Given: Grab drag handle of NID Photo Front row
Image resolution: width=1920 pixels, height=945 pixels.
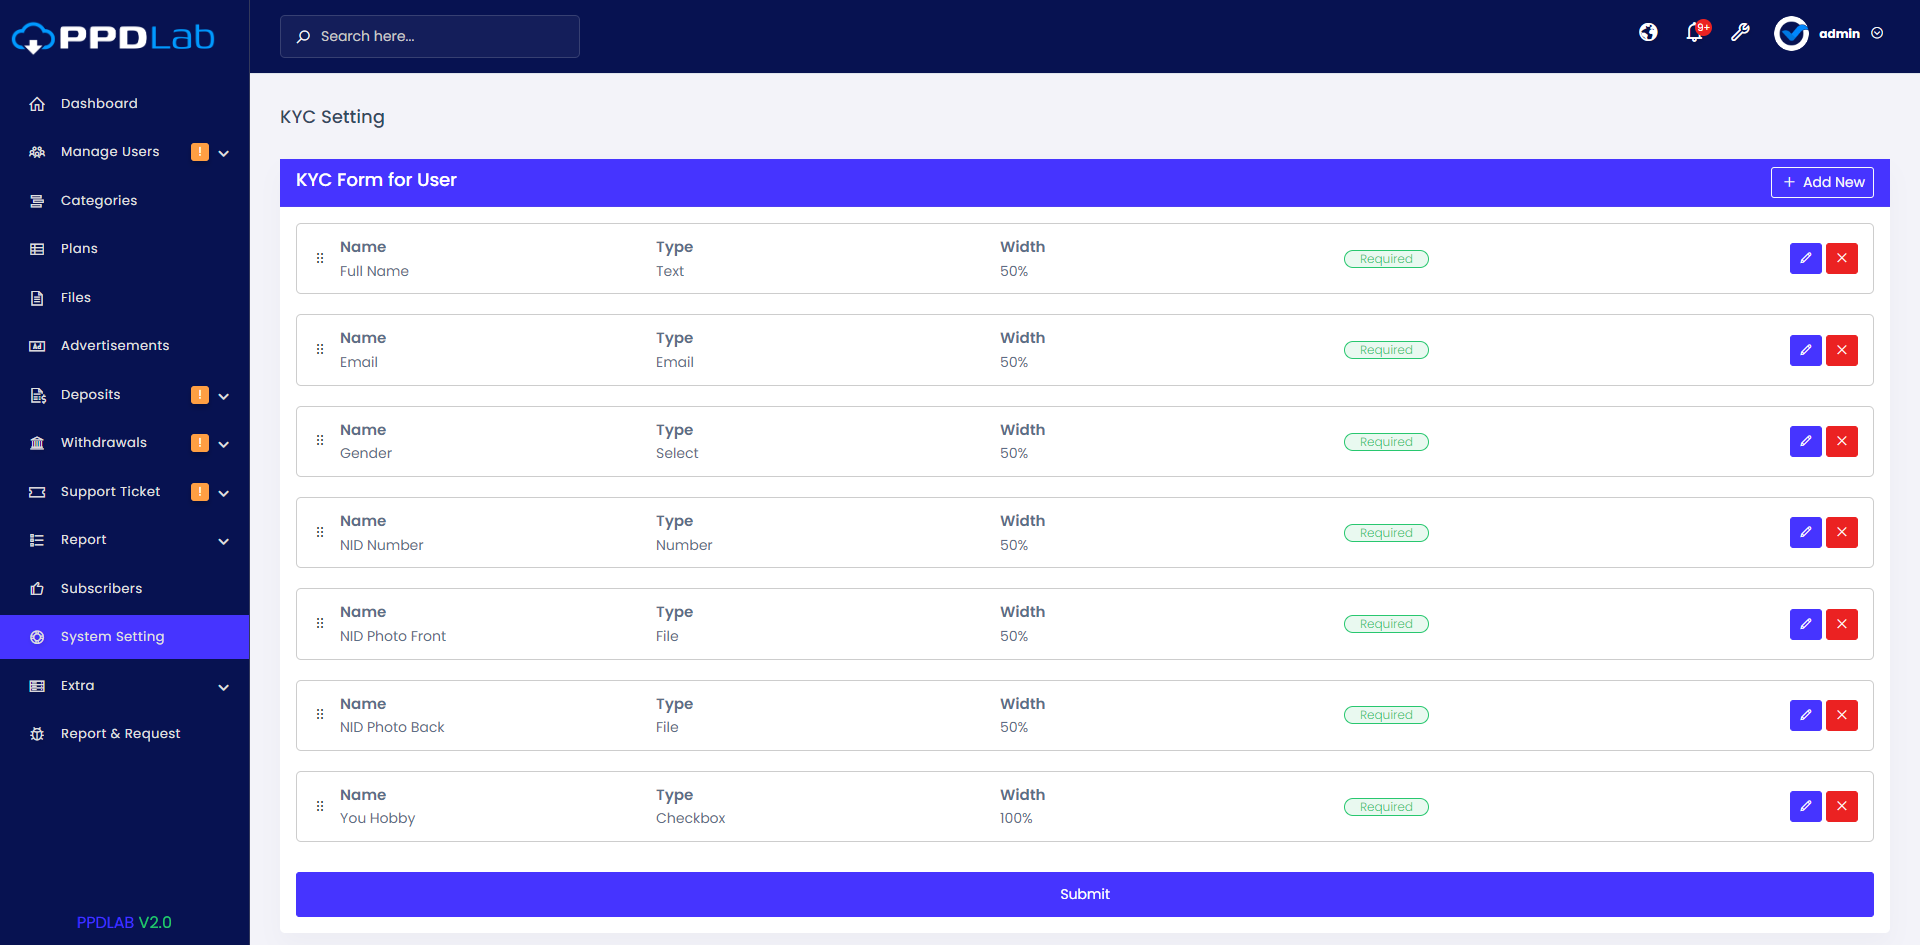Looking at the screenshot, I should click(x=320, y=623).
